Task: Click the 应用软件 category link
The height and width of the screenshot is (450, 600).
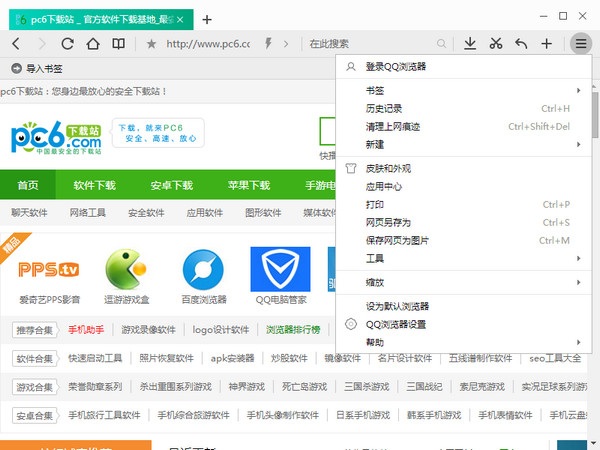Action: [205, 213]
